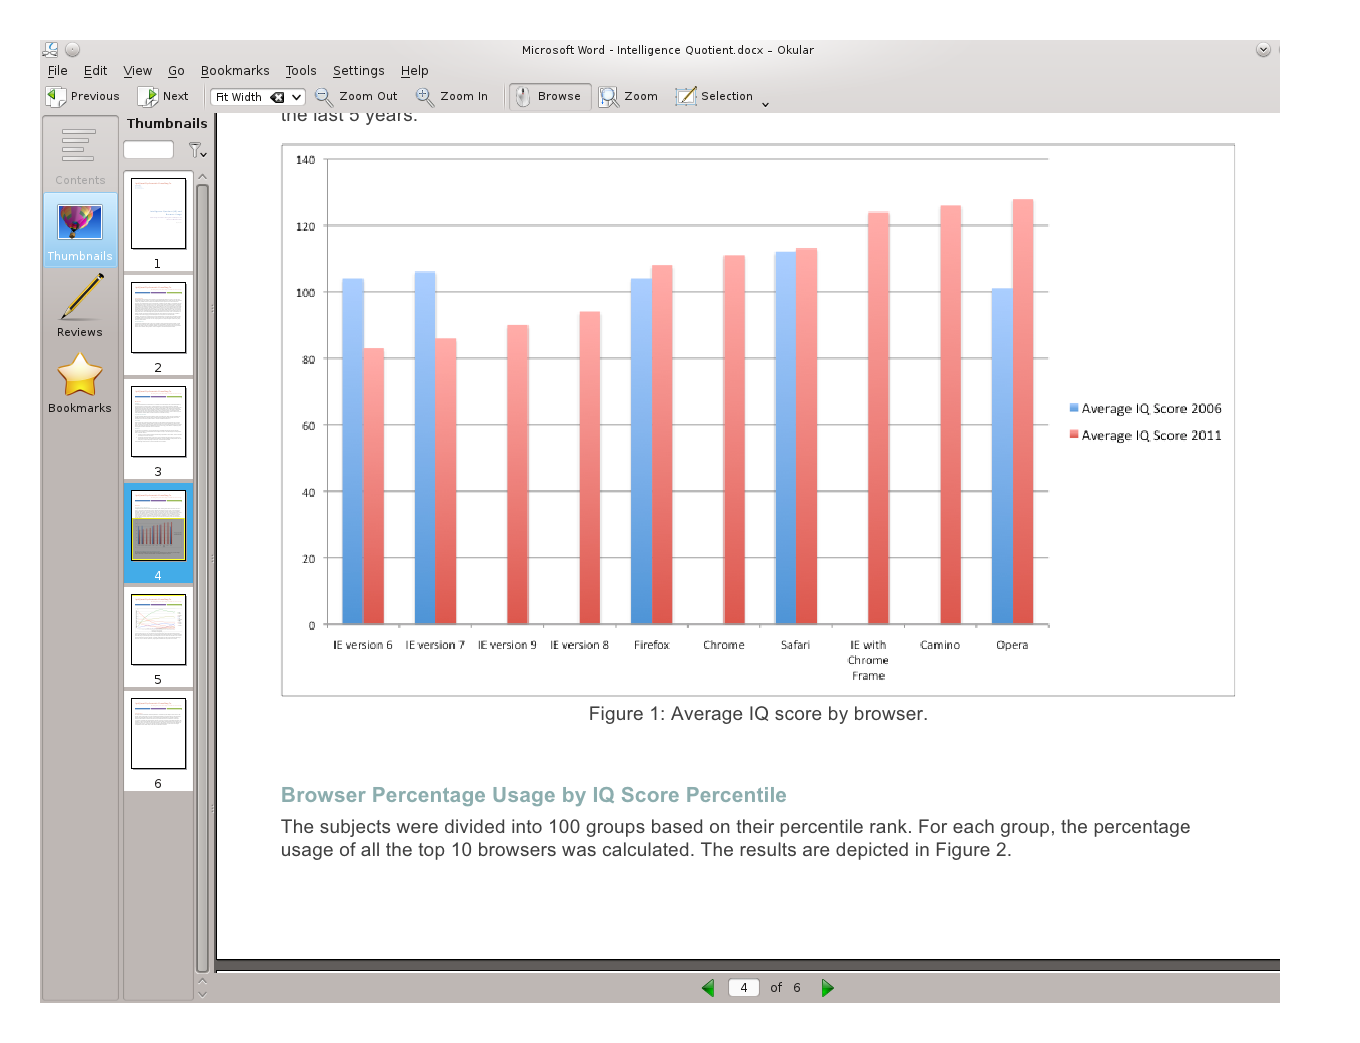Open the Tools menu
The width and height of the screenshot is (1360, 1043).
tap(300, 71)
